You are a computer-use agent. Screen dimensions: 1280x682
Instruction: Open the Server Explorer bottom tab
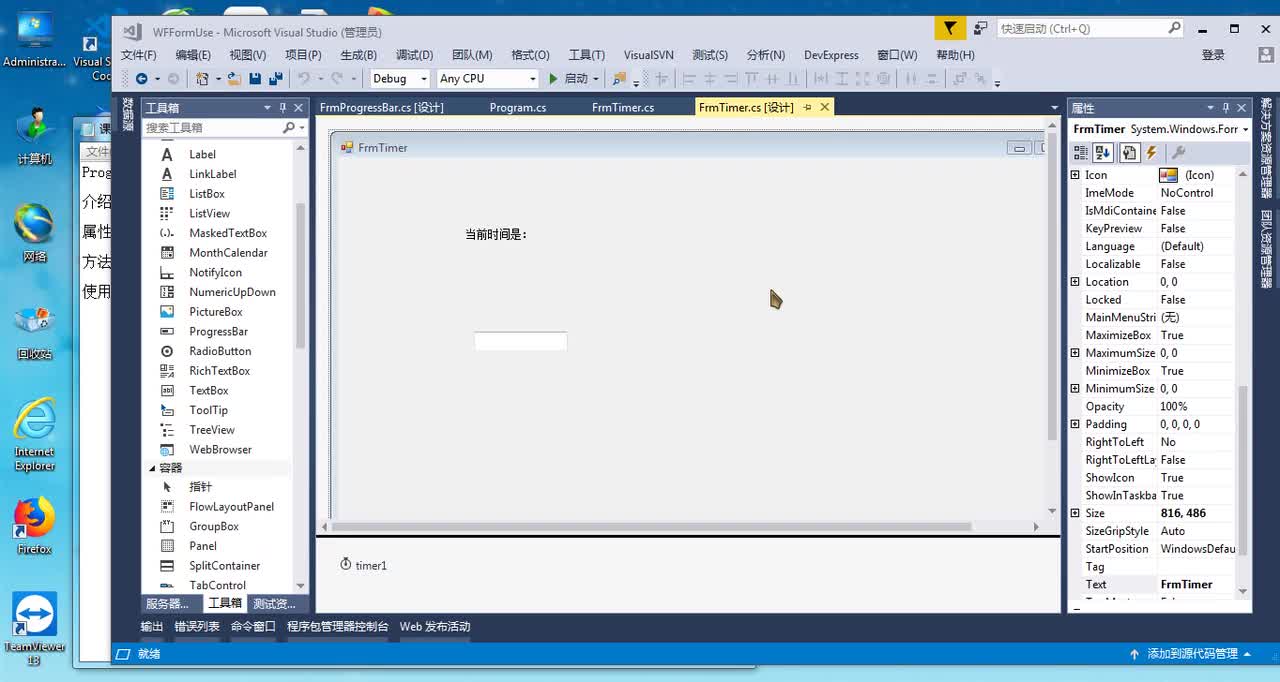tap(167, 603)
